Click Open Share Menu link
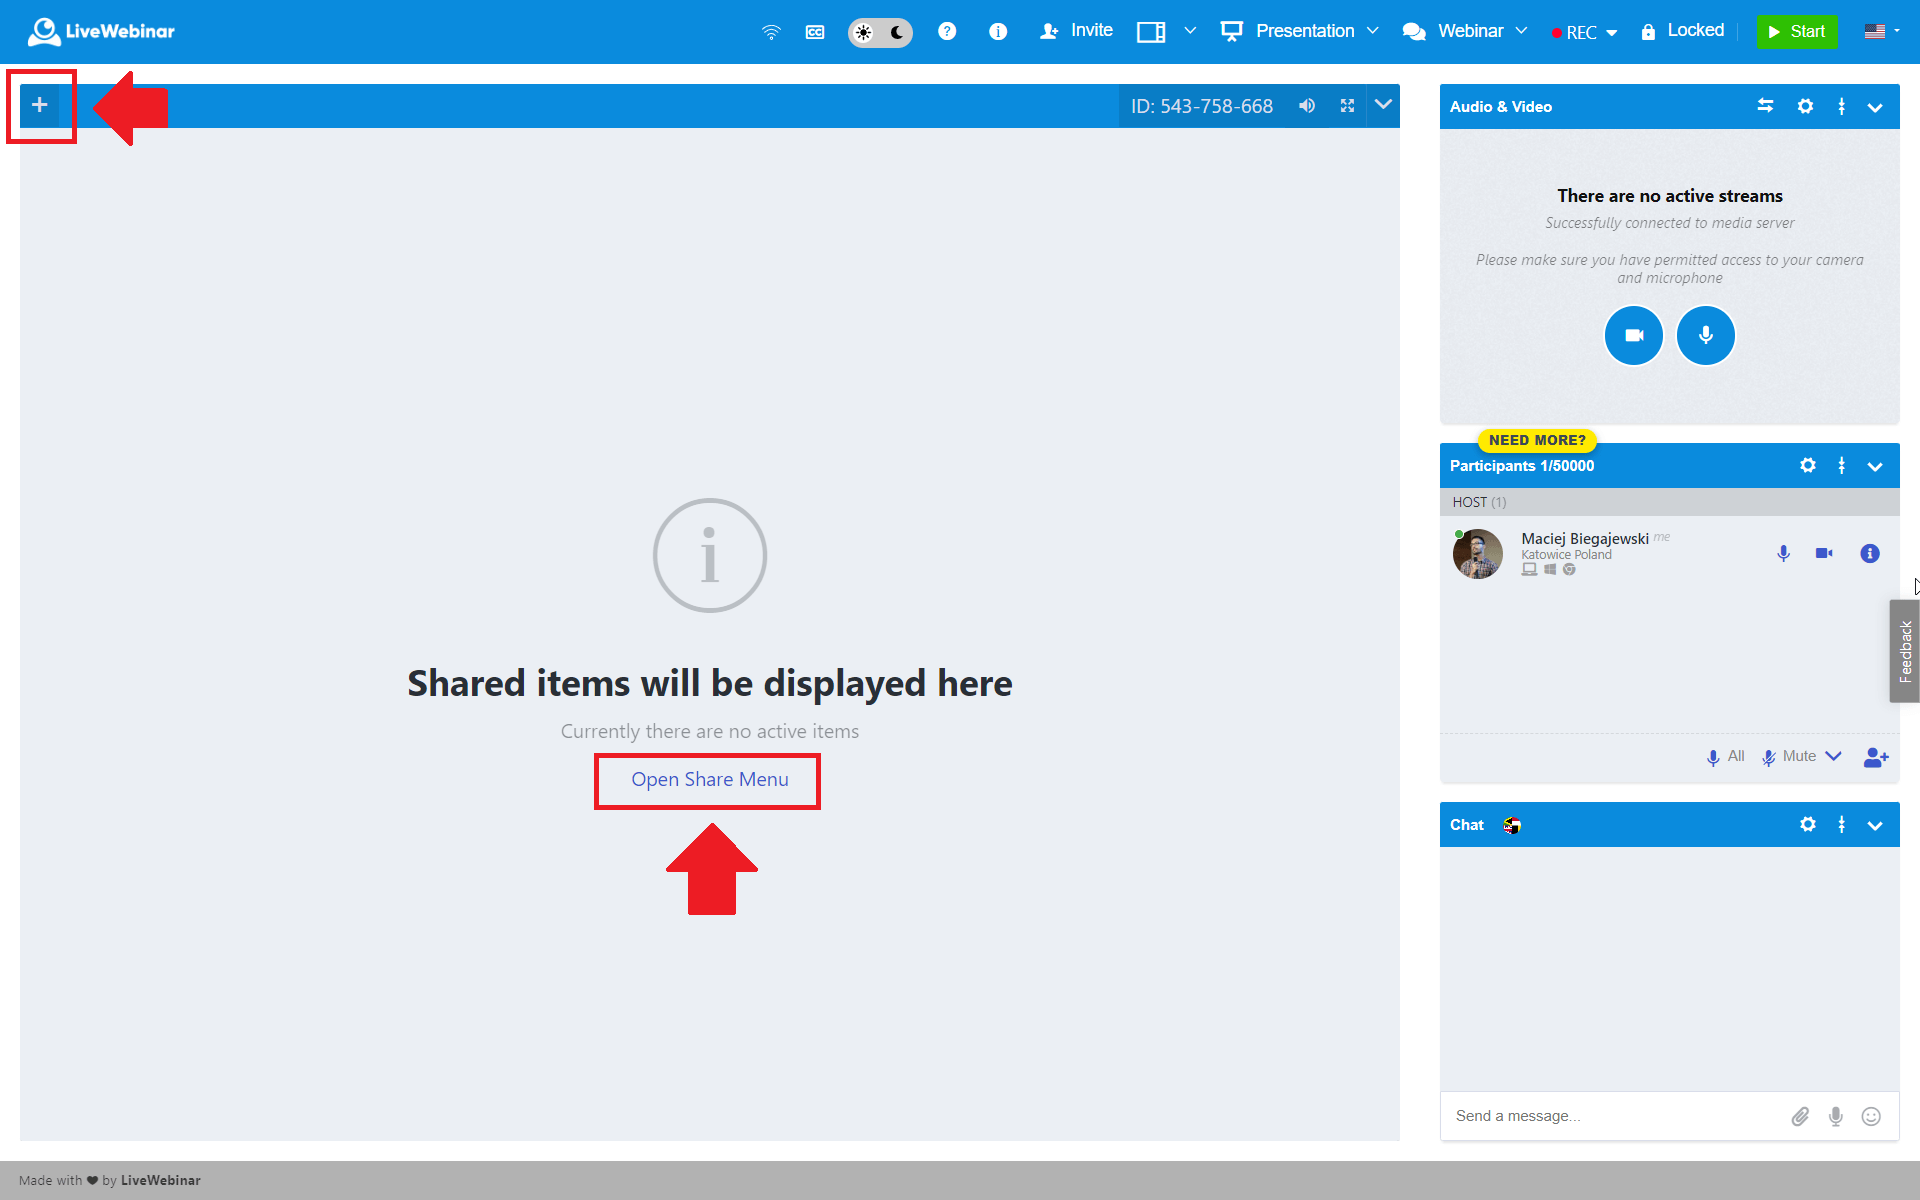 [709, 780]
